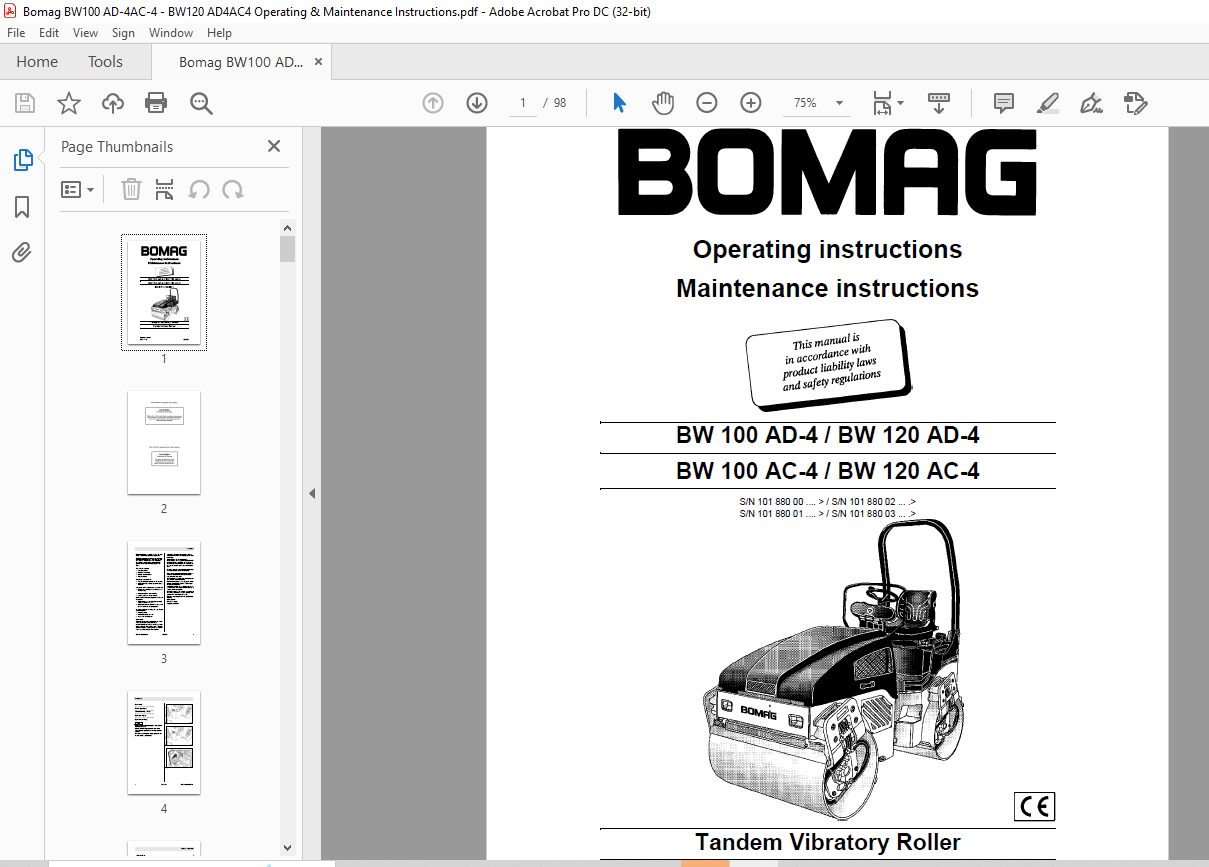Select the page 4 thumbnail

(164, 743)
